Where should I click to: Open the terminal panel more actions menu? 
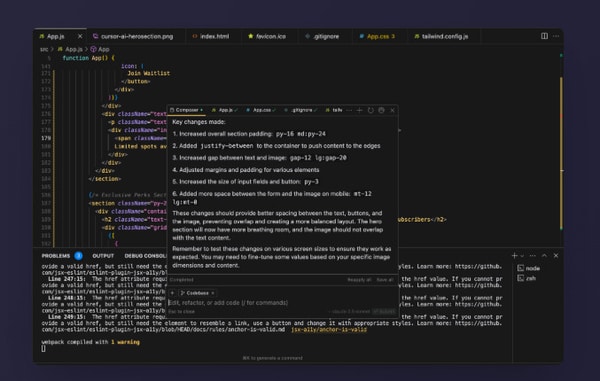[533, 256]
